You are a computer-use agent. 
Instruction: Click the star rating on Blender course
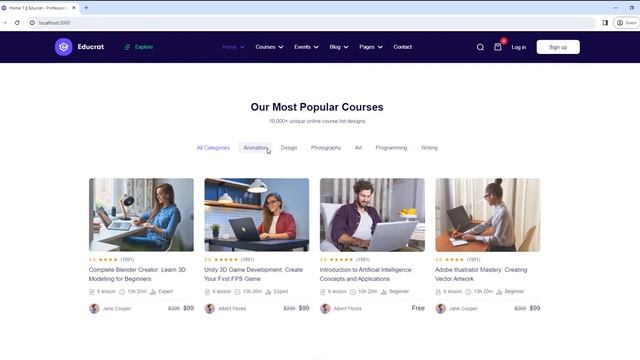coord(108,260)
